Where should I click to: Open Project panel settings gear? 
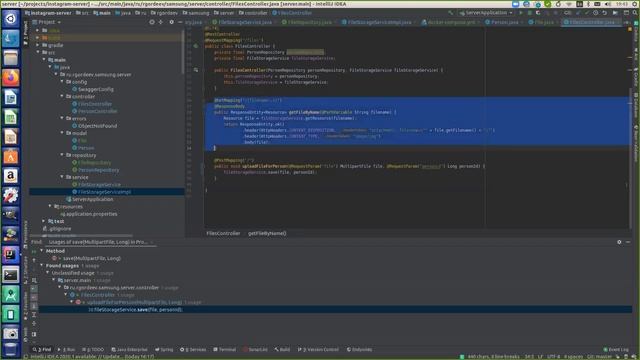tap(171, 22)
